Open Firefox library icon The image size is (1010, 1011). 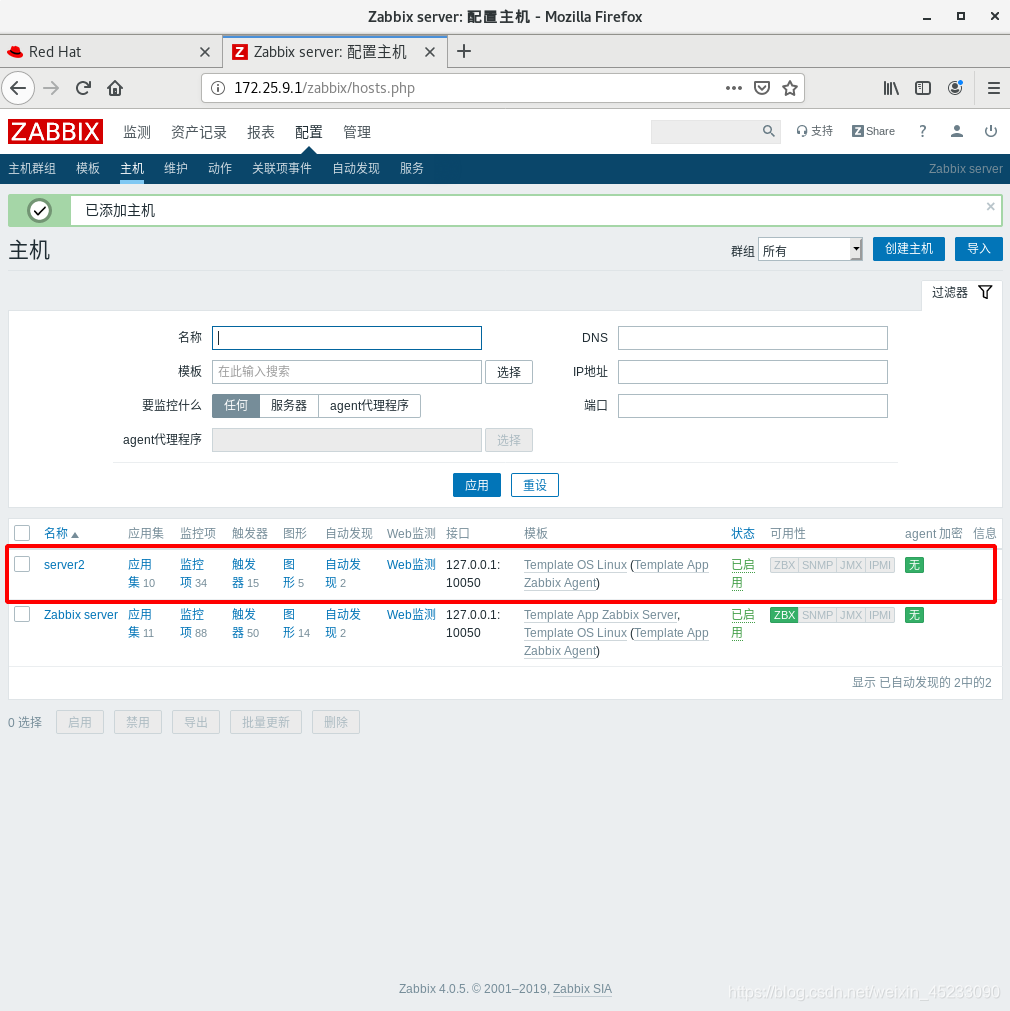click(891, 88)
